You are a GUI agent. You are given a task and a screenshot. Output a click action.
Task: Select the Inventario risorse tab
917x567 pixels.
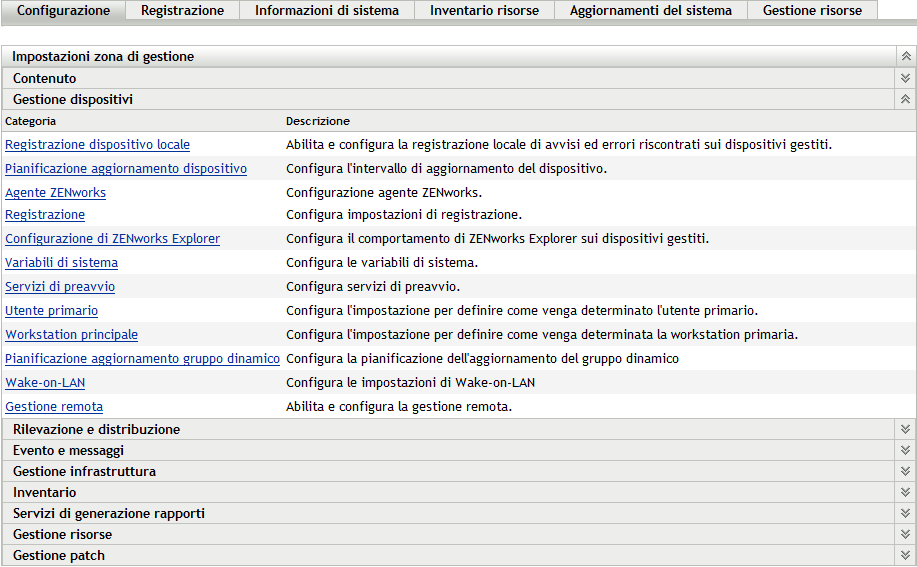coord(484,11)
